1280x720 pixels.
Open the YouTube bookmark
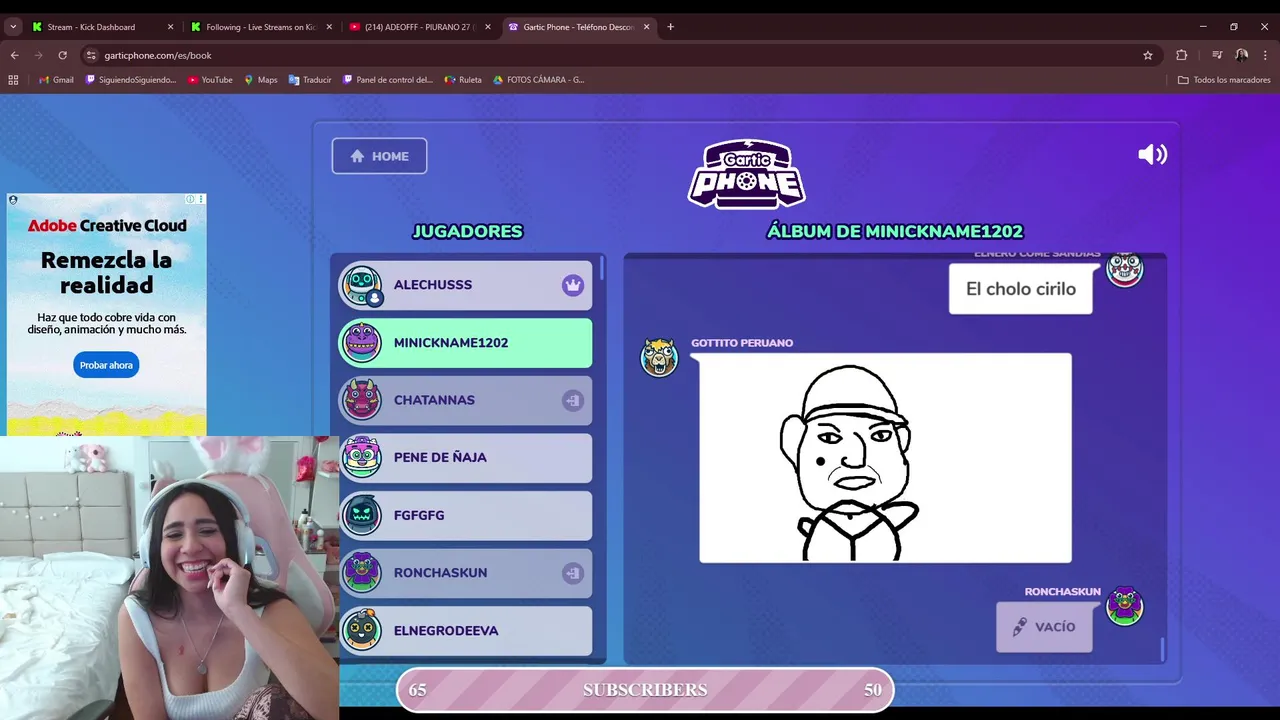(210, 80)
